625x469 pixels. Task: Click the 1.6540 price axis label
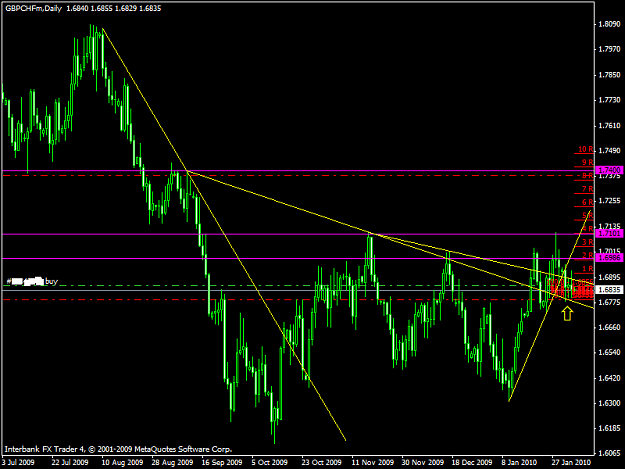609,352
